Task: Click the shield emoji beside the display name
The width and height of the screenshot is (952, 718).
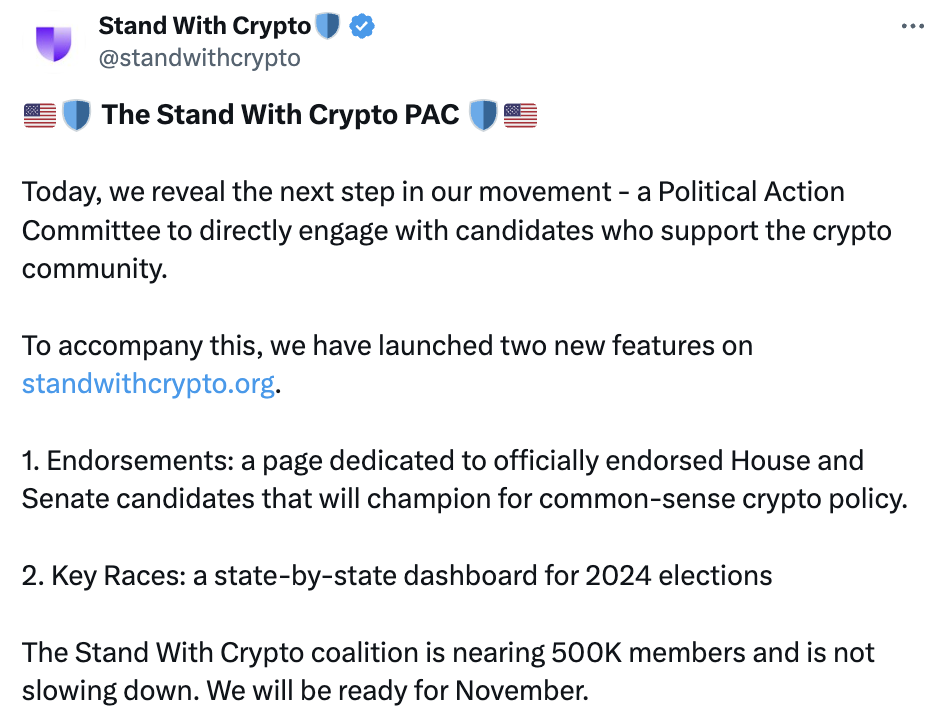Action: click(328, 27)
